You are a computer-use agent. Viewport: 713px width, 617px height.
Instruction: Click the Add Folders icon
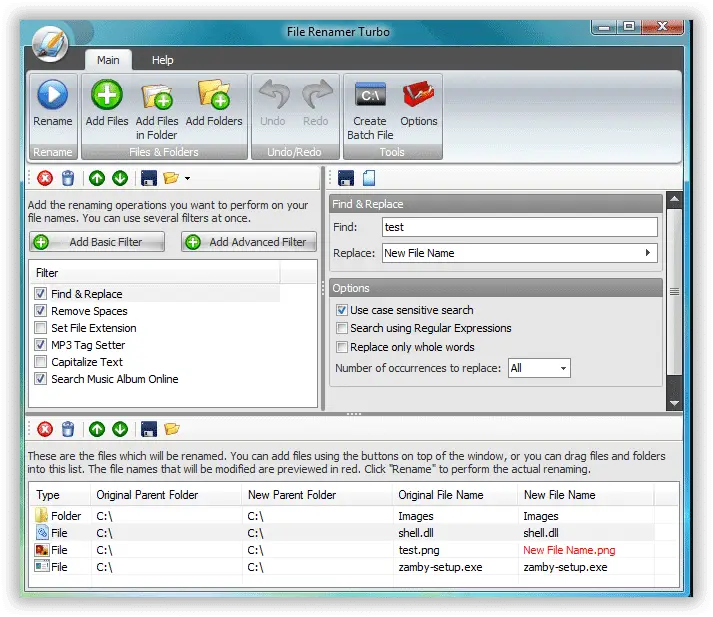coord(214,95)
